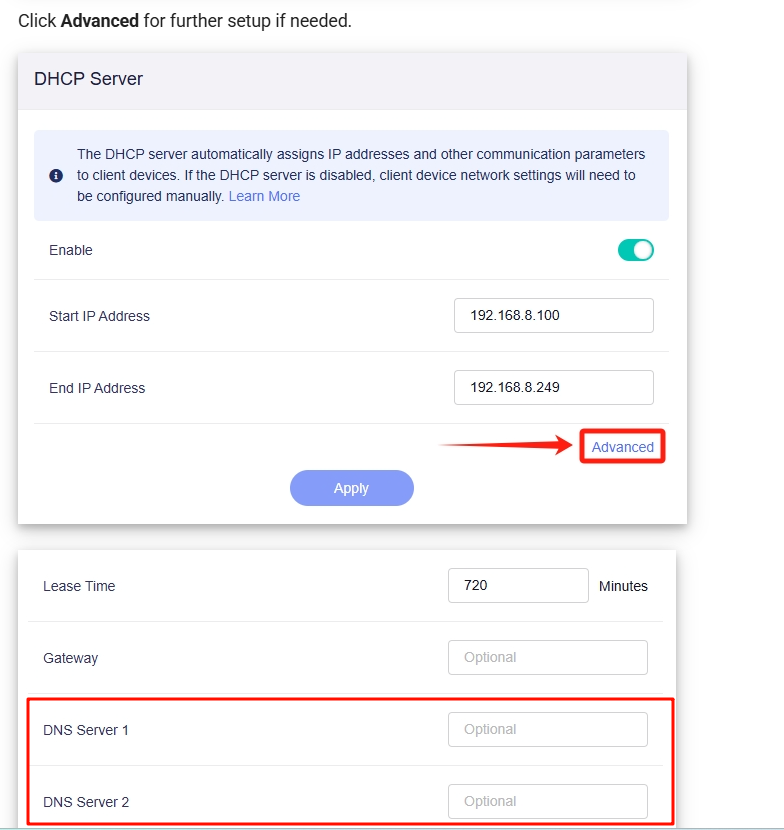Select the DNS Server 2 input box
This screenshot has height=830, width=784.
[547, 802]
